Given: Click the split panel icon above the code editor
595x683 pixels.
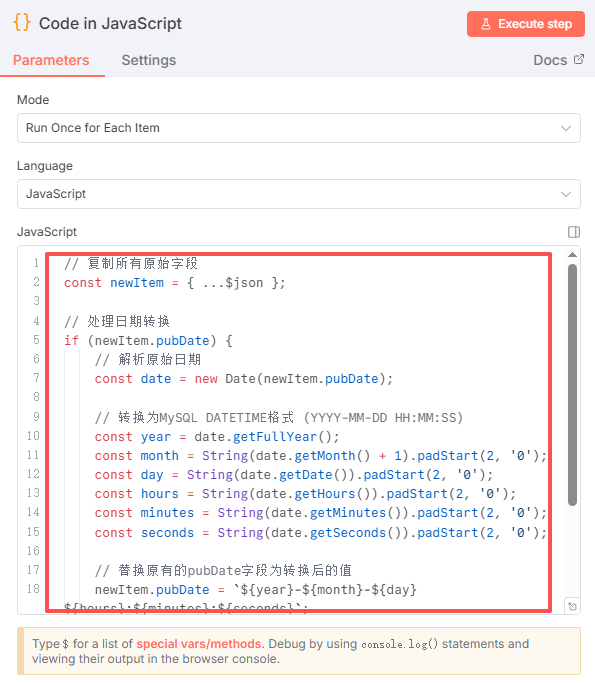Looking at the screenshot, I should [574, 232].
